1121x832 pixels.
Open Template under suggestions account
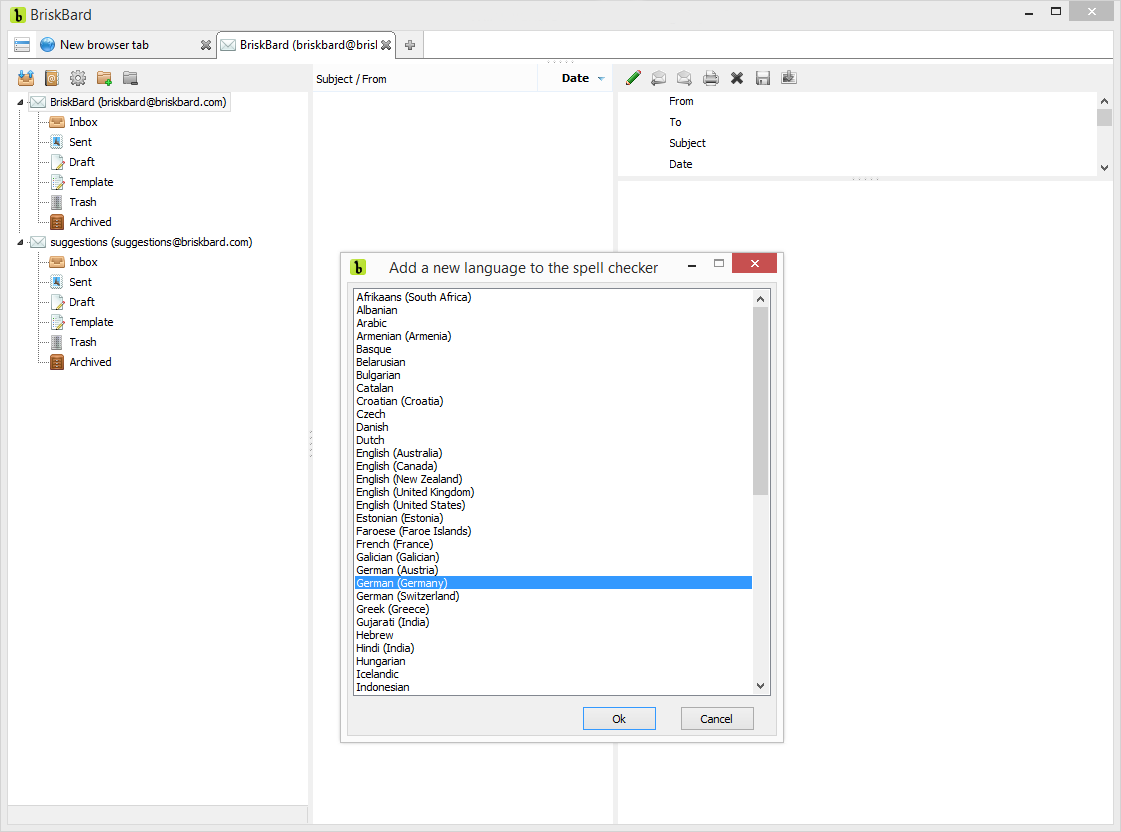[x=91, y=322]
